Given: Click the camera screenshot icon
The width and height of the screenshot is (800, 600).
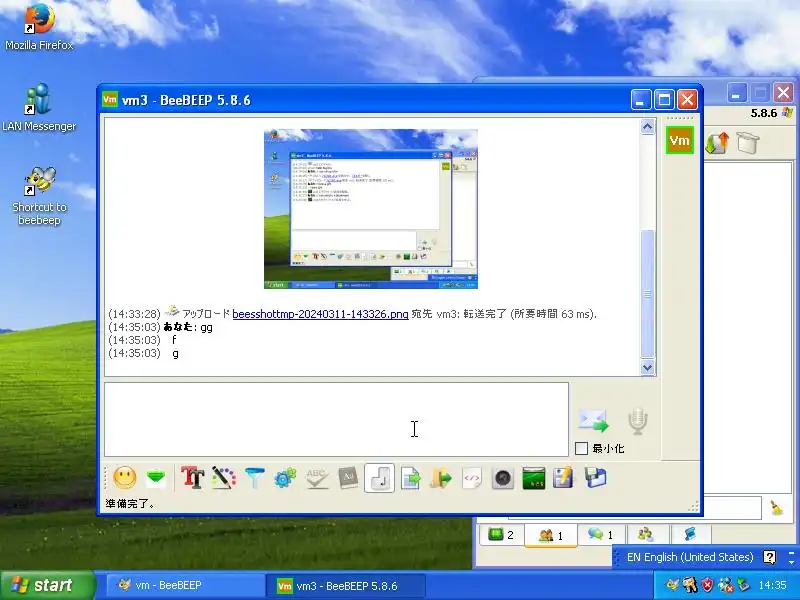Looking at the screenshot, I should coord(503,478).
